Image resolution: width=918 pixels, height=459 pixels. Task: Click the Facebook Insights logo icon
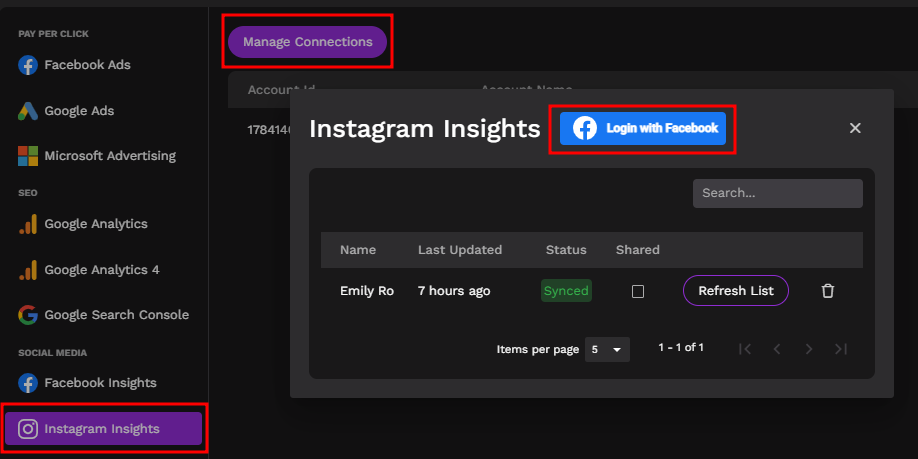pos(28,383)
